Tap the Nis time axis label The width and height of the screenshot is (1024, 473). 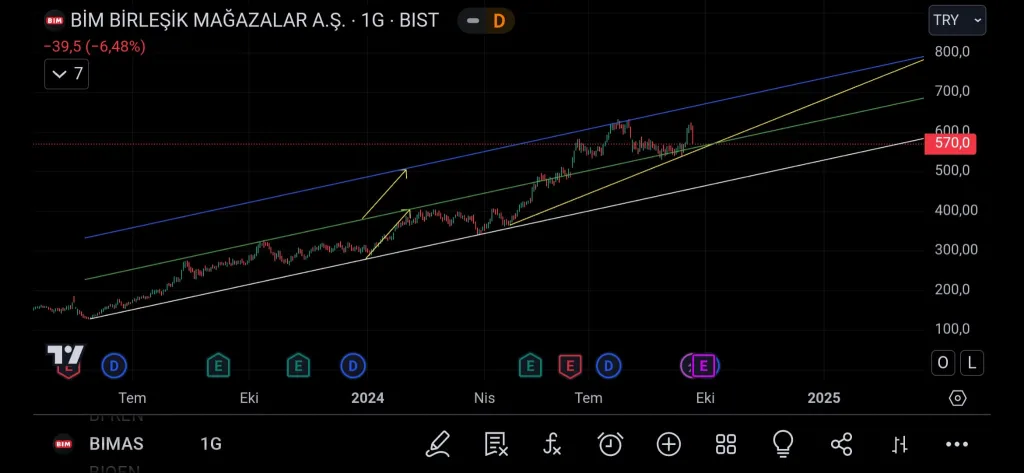[485, 398]
